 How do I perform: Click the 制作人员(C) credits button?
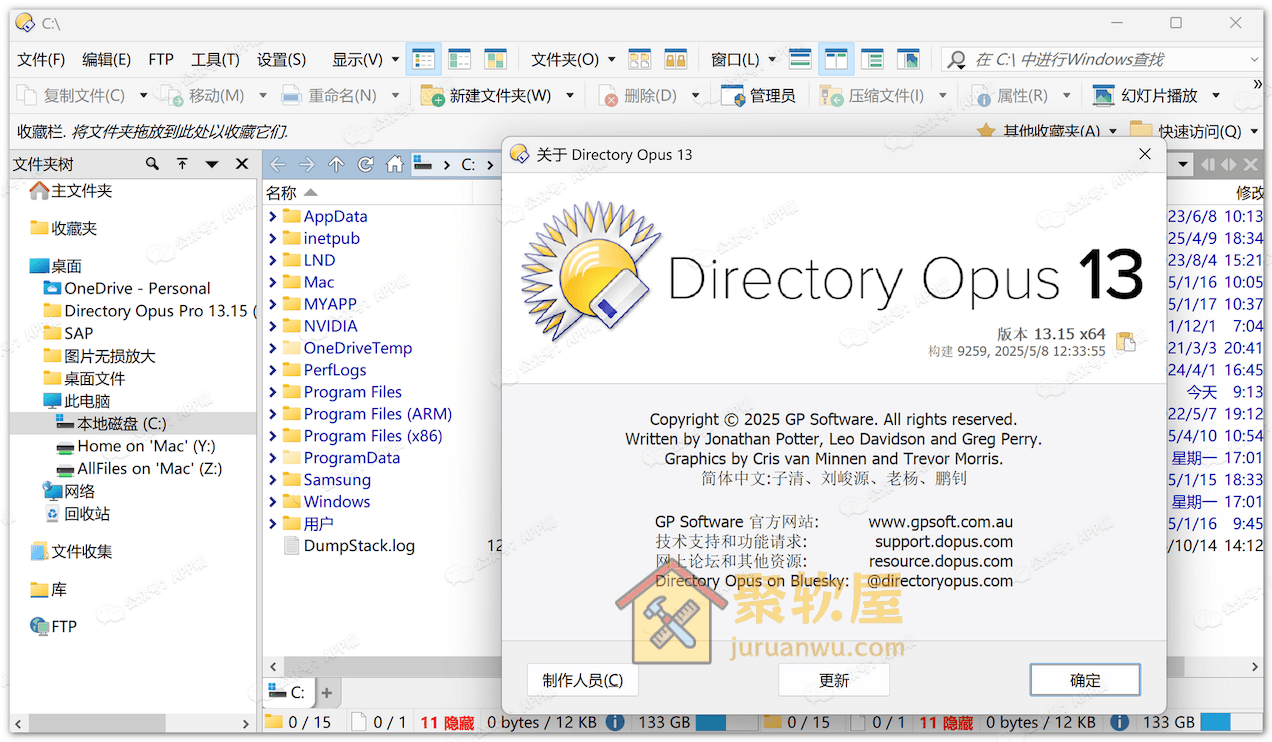[x=582, y=680]
